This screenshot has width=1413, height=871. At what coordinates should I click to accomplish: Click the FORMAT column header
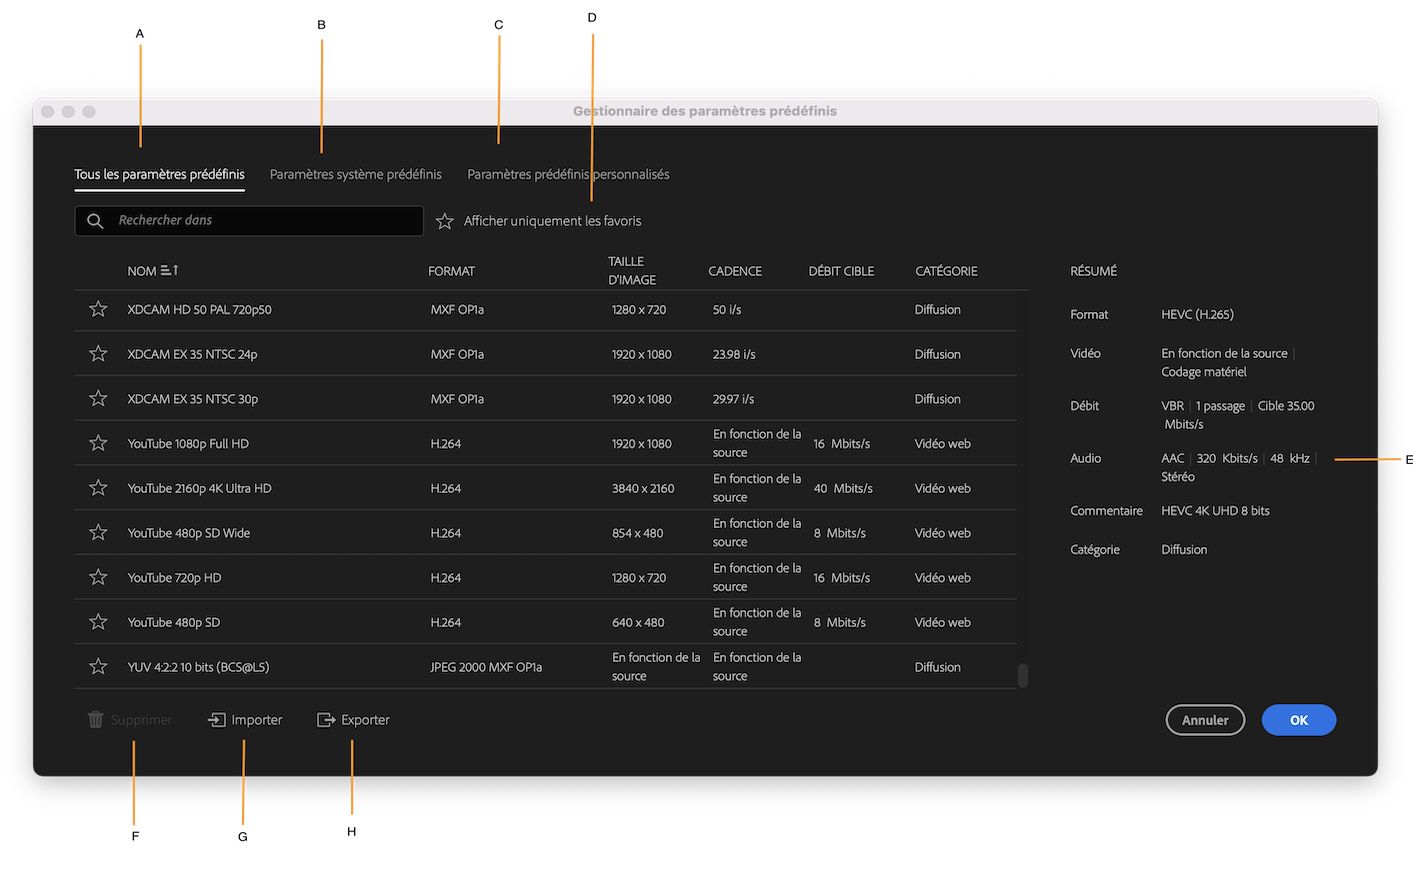coord(452,271)
